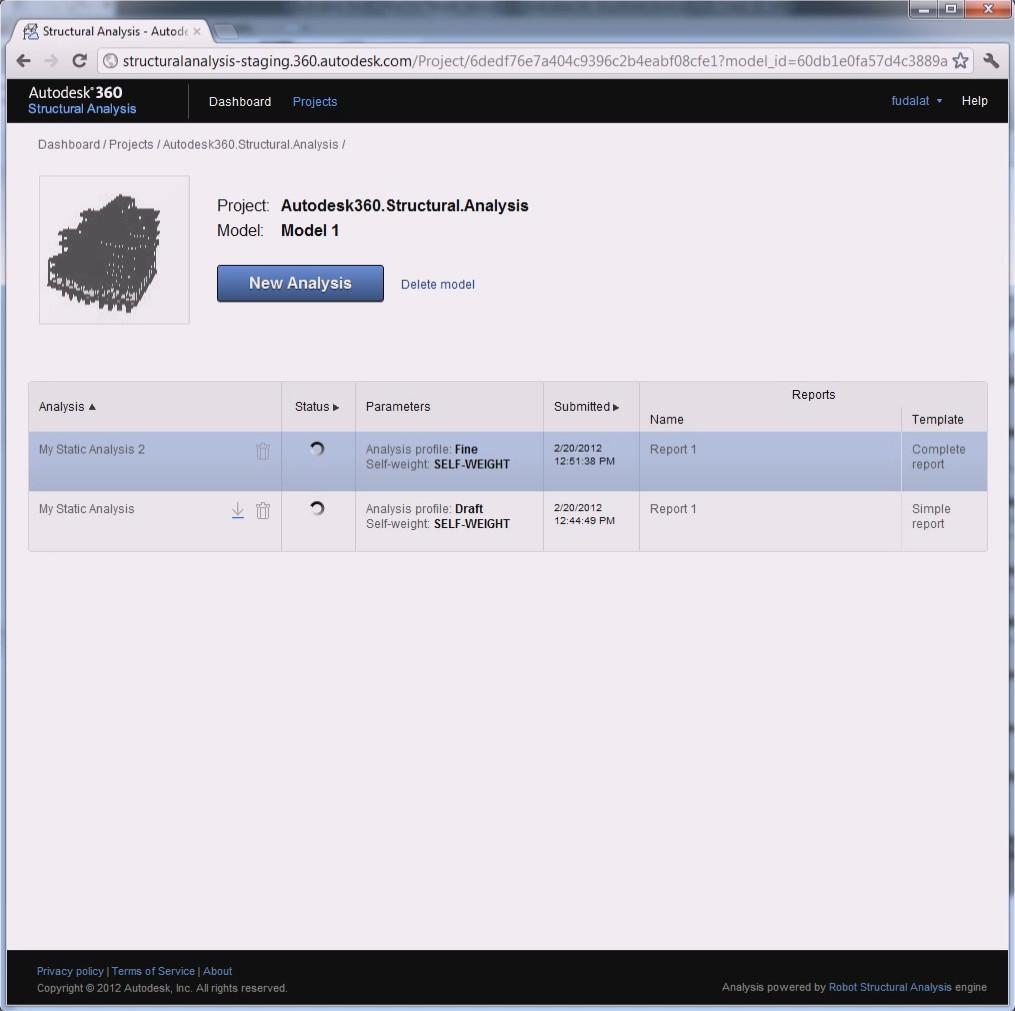Open Projects in top navigation
Image resolution: width=1015 pixels, height=1011 pixels.
tap(315, 102)
